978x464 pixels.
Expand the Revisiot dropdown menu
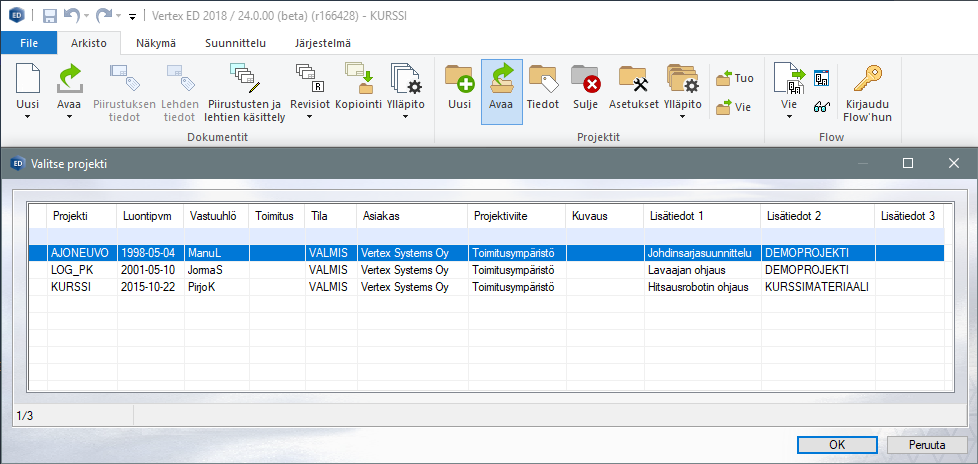click(x=309, y=117)
